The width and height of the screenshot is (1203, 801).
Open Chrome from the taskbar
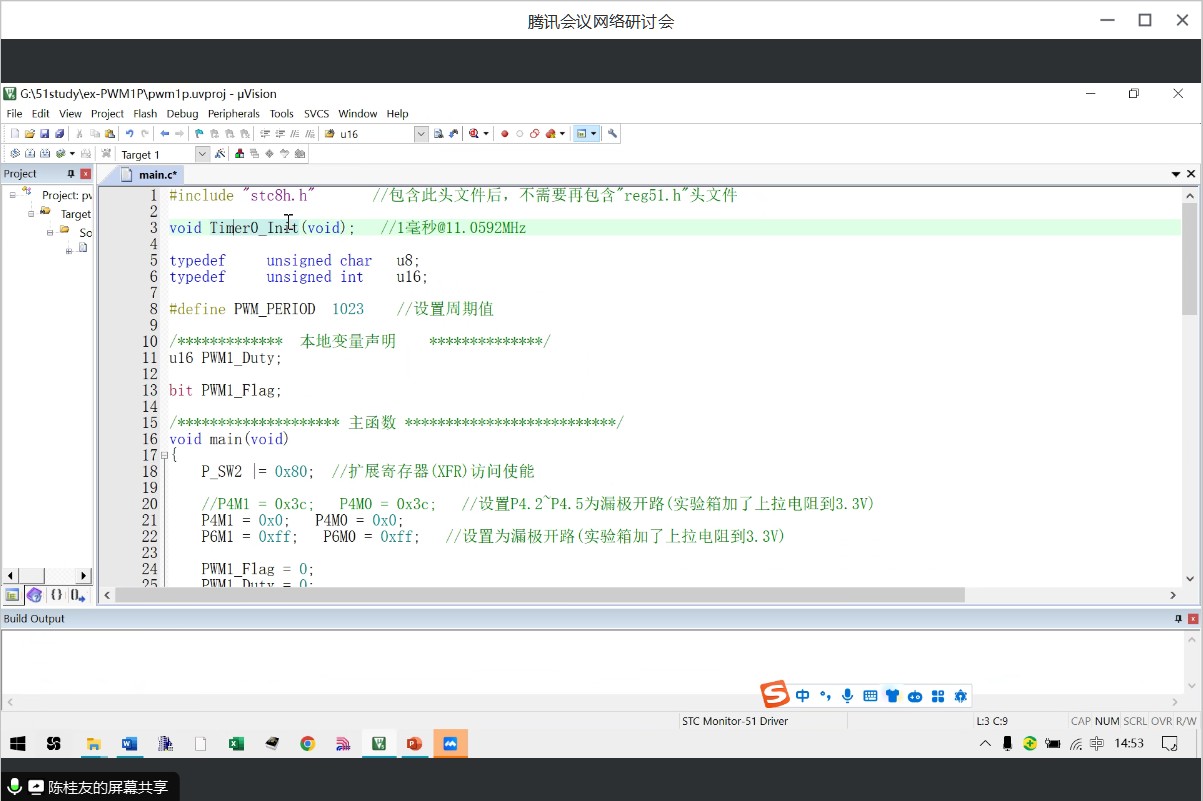coord(307,744)
